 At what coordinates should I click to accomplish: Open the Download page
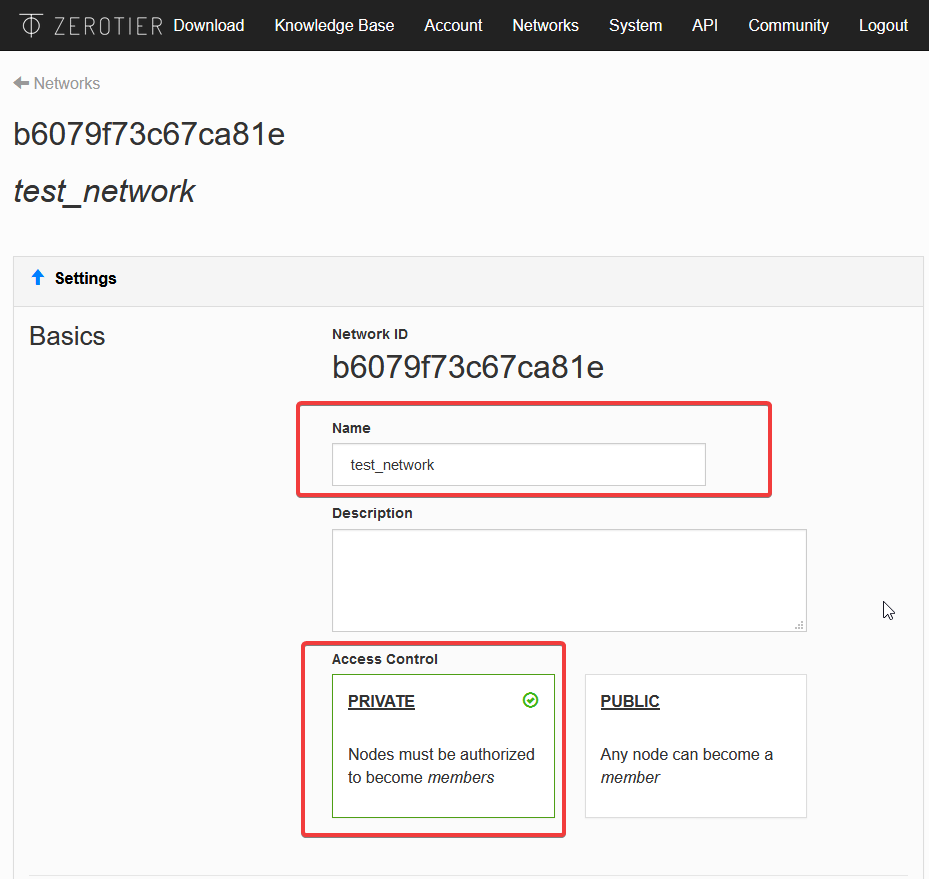[209, 25]
